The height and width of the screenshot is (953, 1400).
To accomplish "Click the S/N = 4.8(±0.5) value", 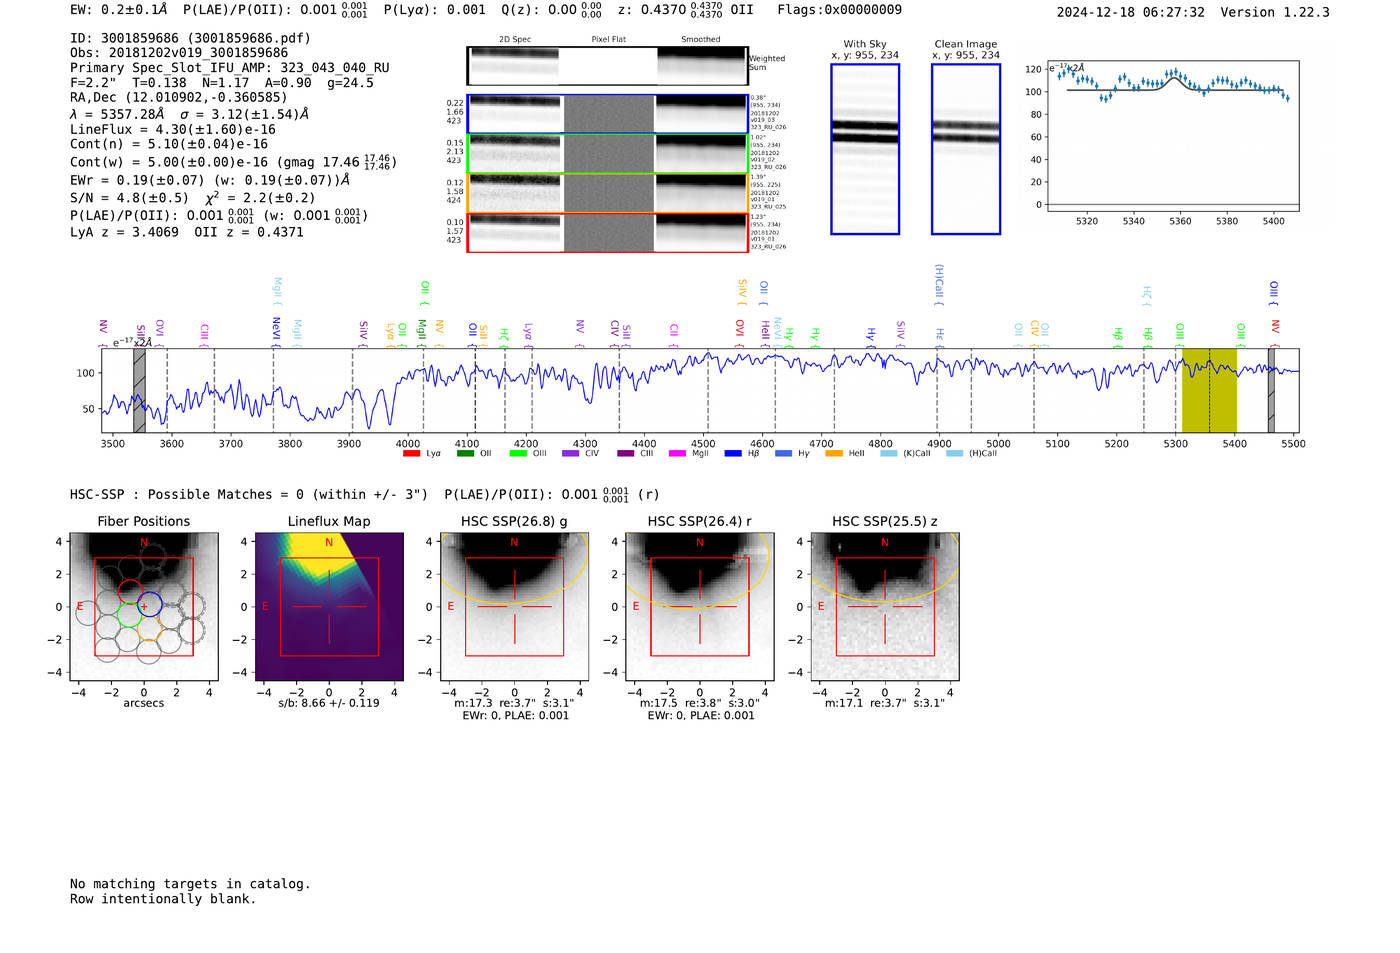I will (129, 198).
